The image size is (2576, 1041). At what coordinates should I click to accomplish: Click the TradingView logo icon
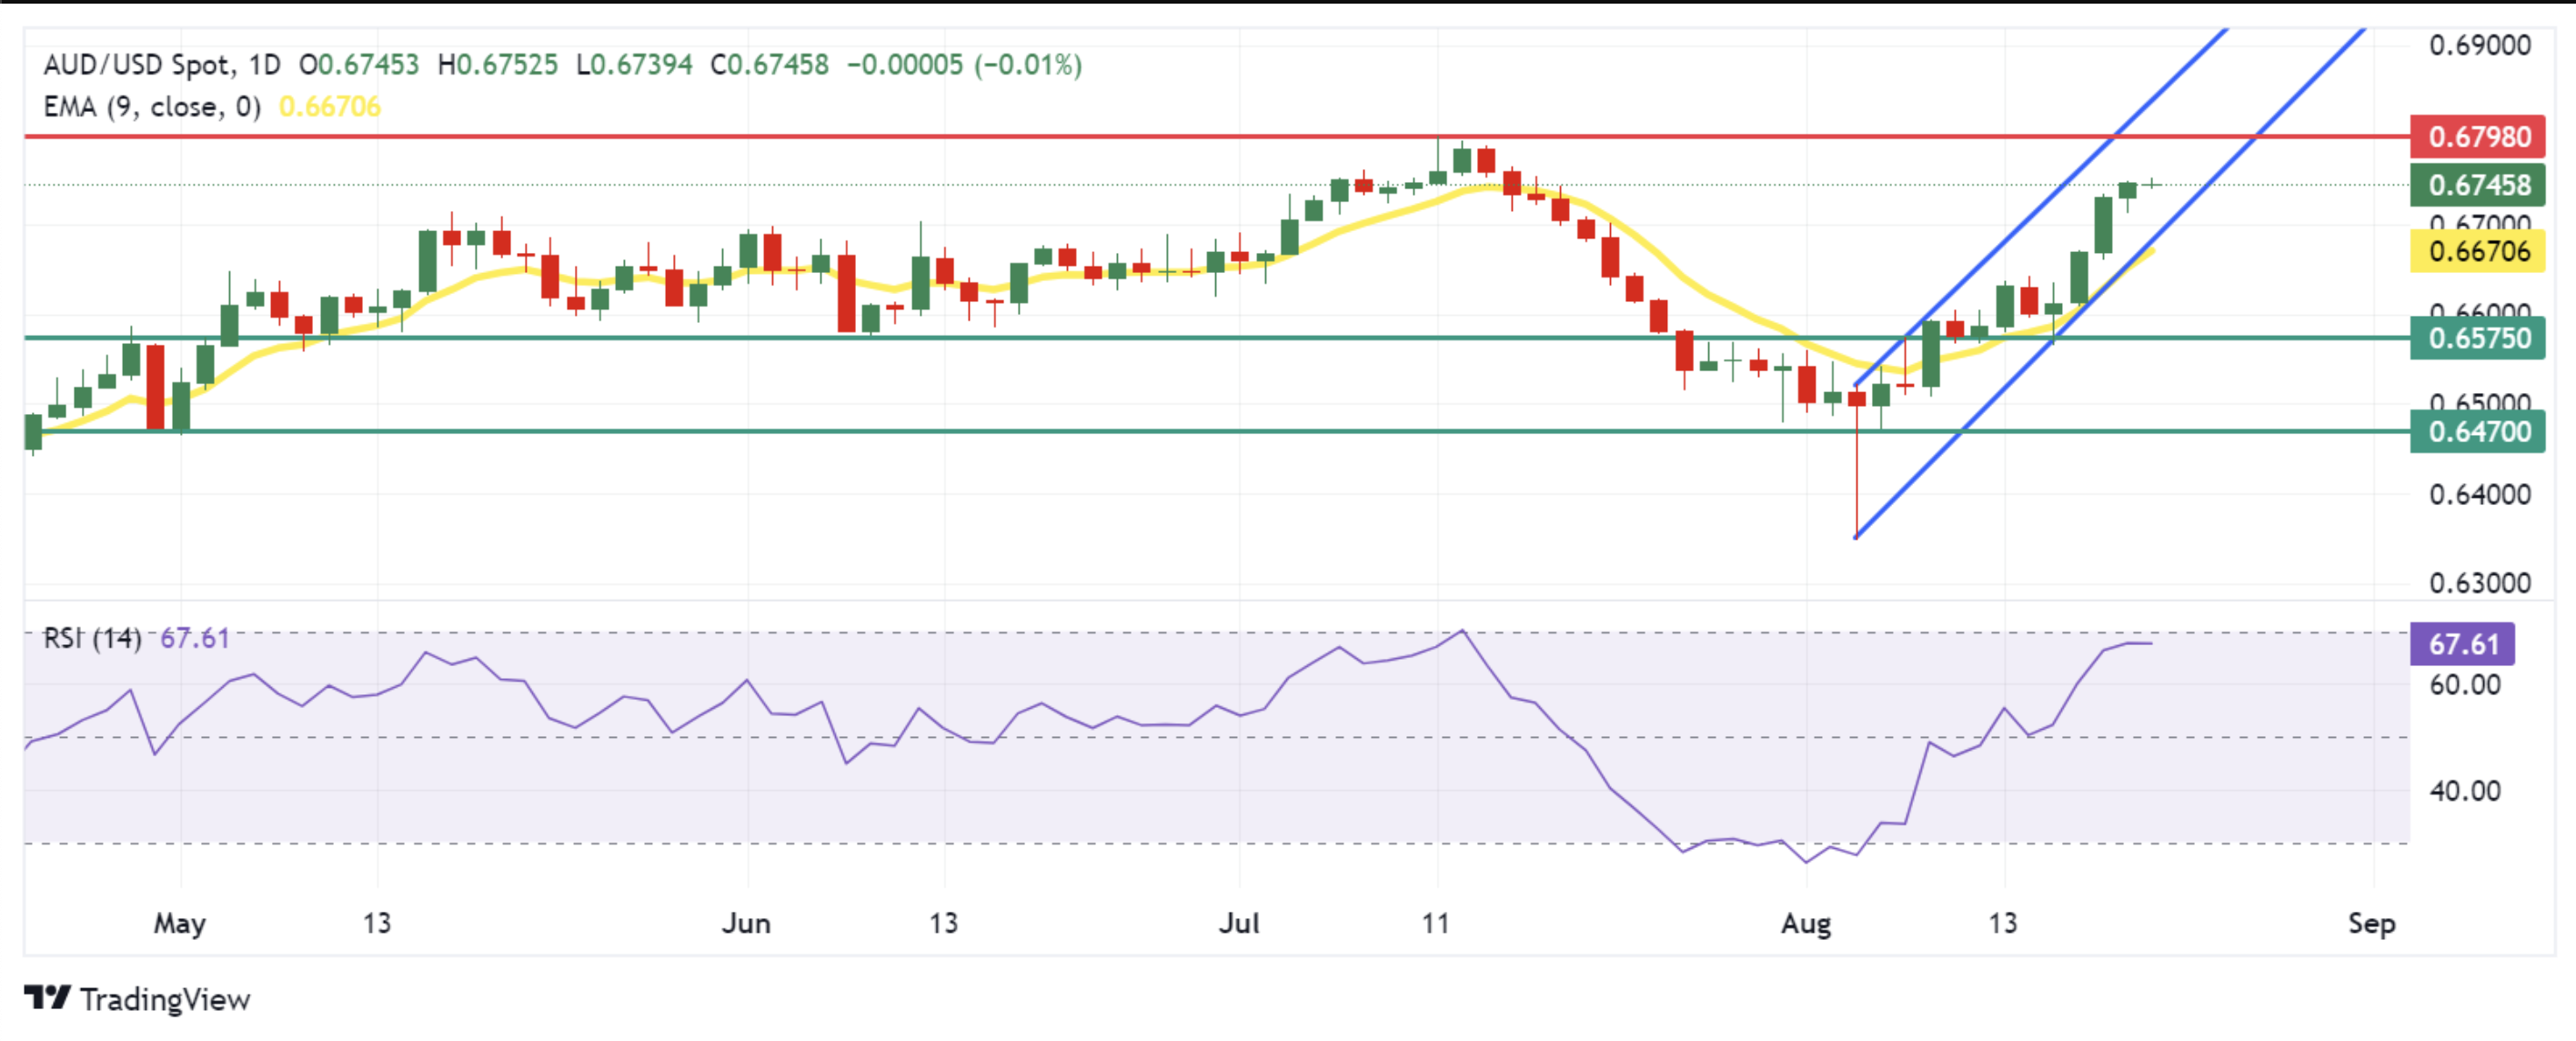coord(47,997)
